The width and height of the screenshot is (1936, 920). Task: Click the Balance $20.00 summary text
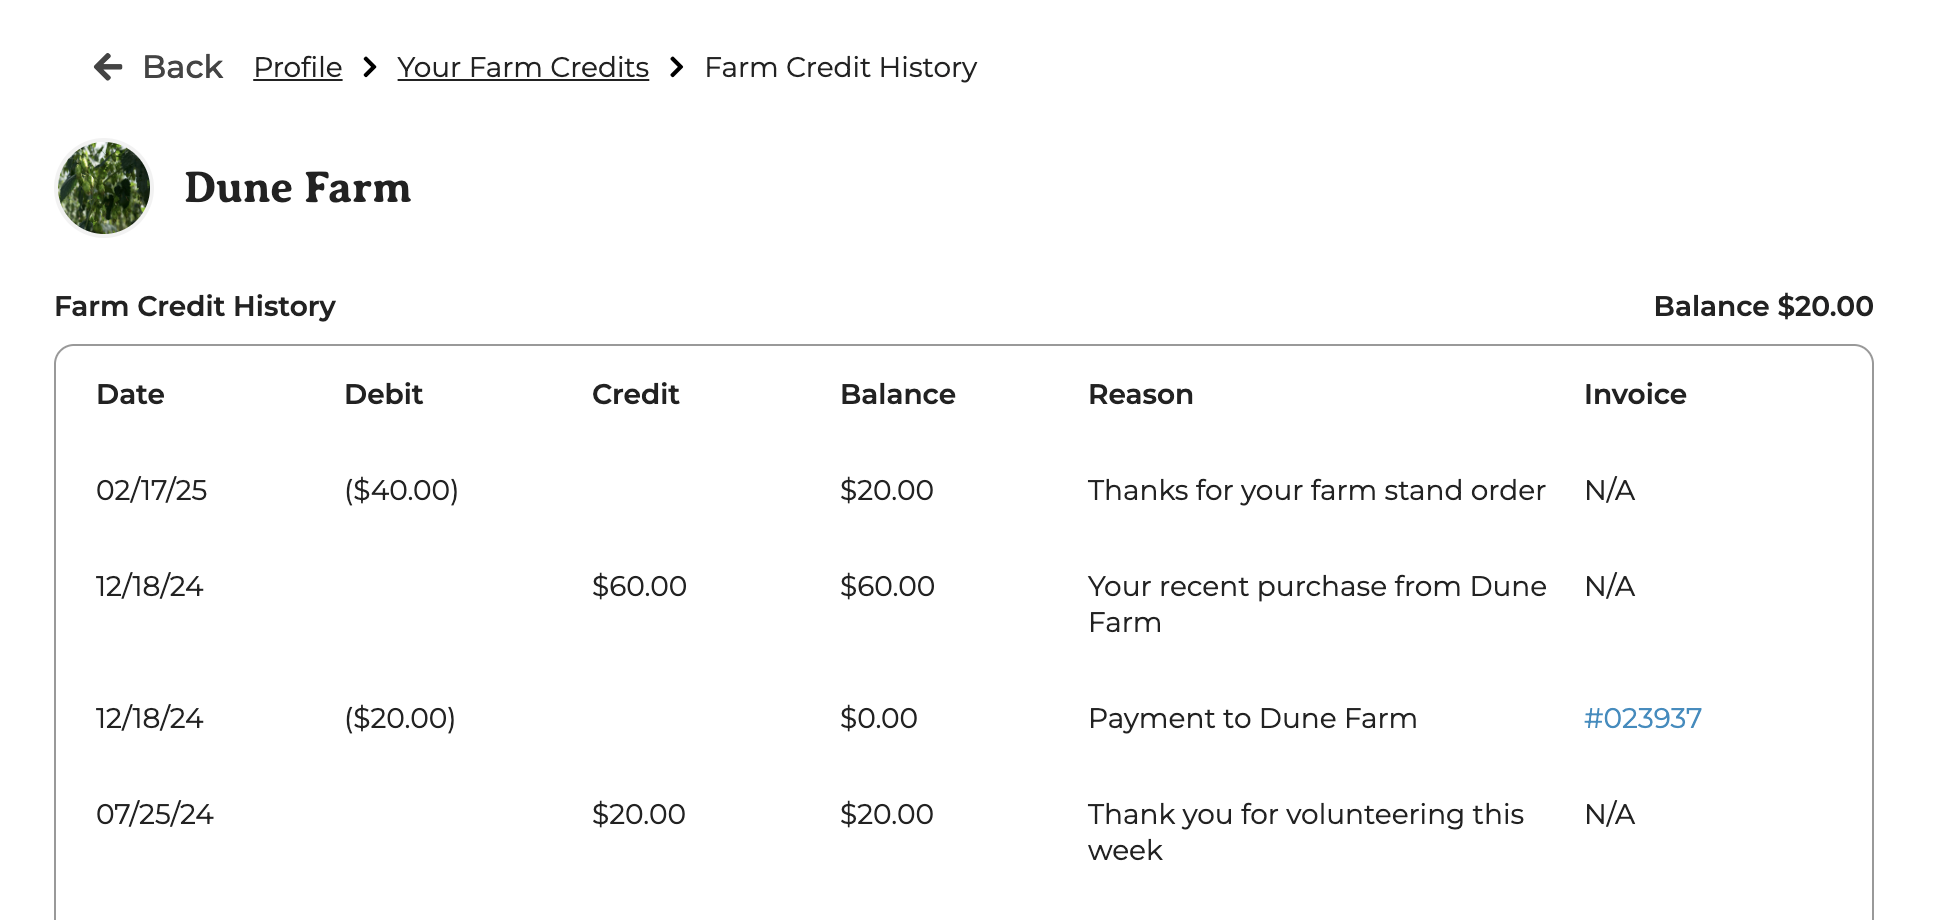(1763, 306)
